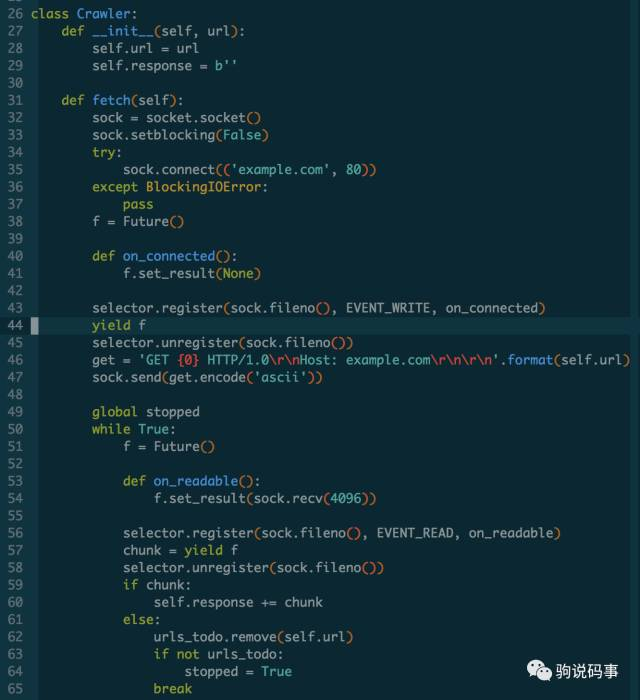Click line number 65 in the gutter

15,688
